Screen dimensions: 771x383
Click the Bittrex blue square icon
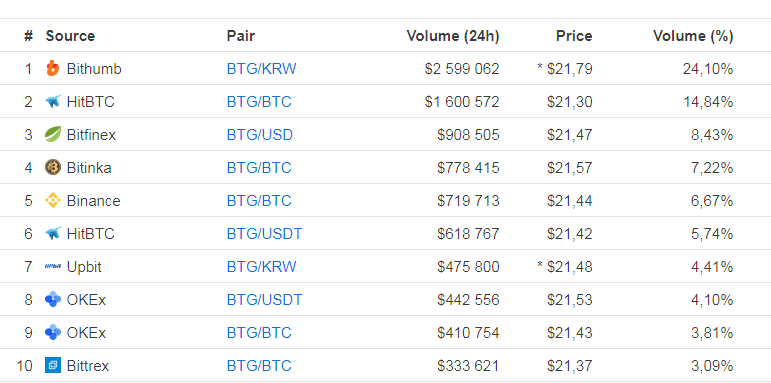click(53, 366)
